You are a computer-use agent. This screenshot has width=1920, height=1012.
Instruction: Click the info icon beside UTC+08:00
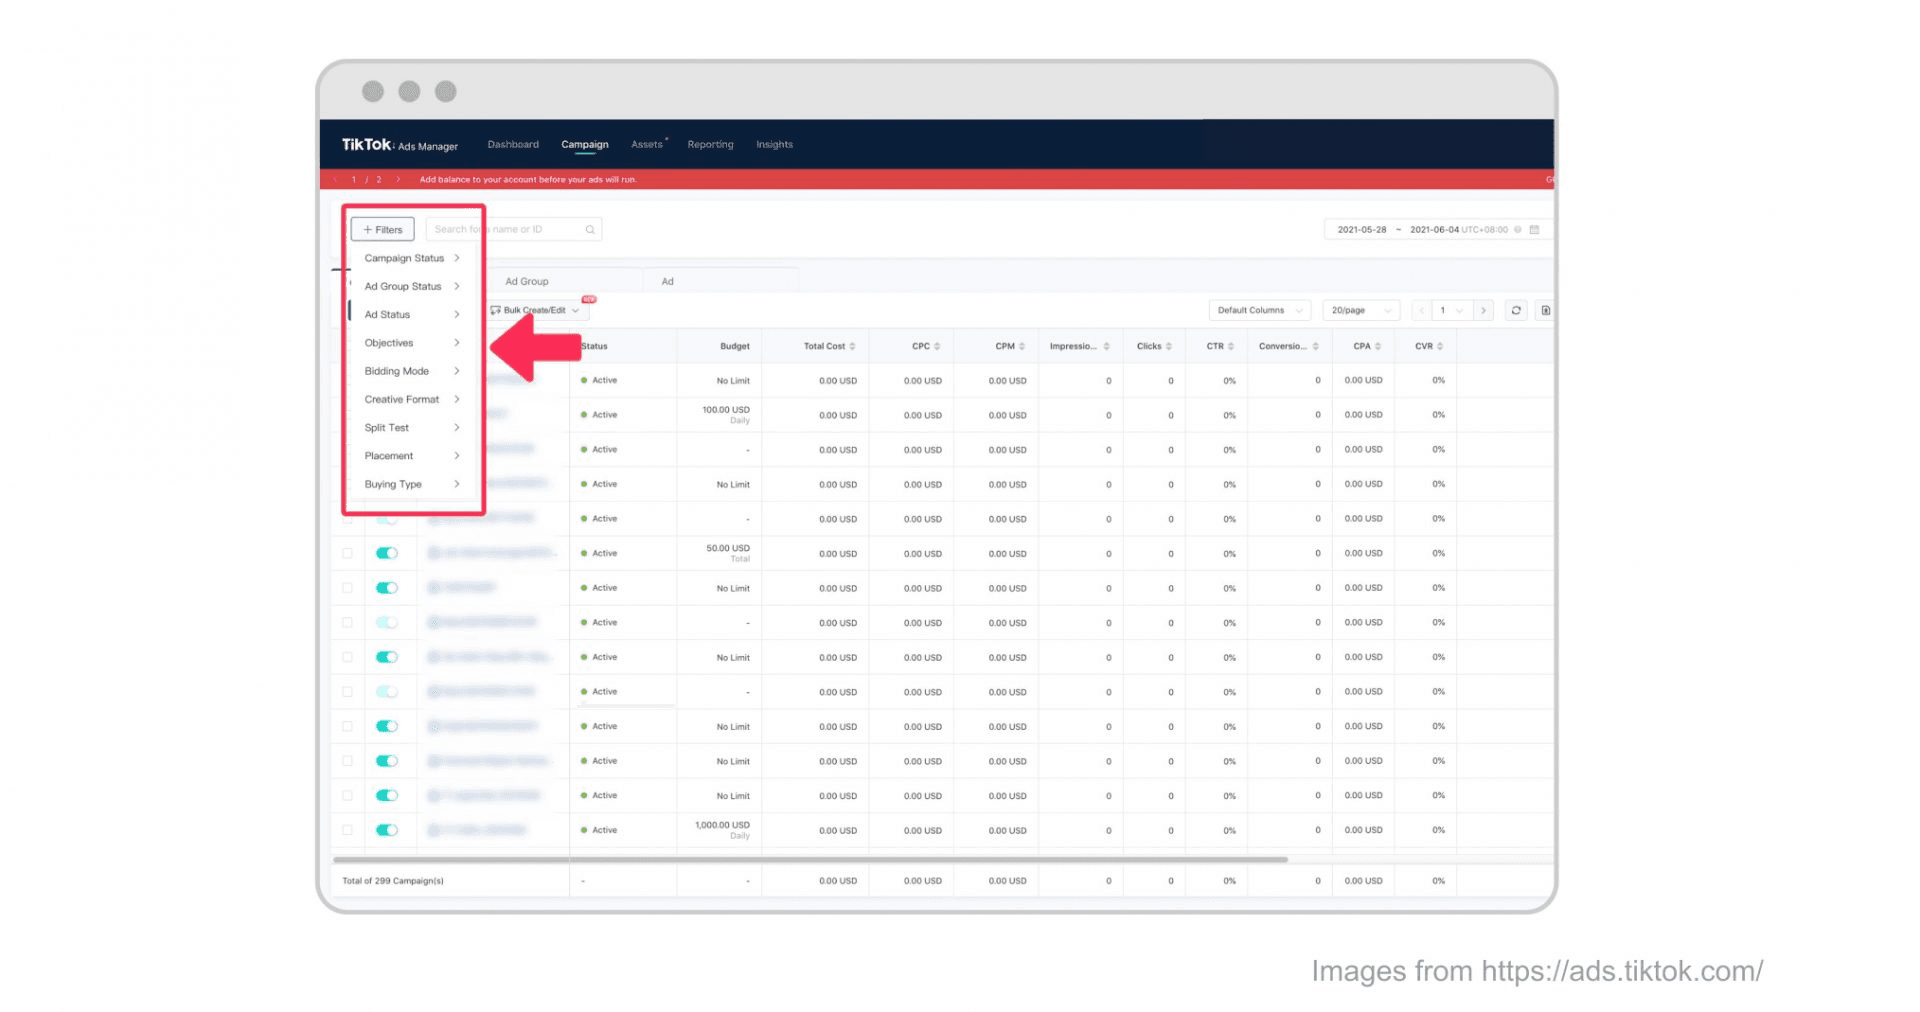[x=1520, y=229]
